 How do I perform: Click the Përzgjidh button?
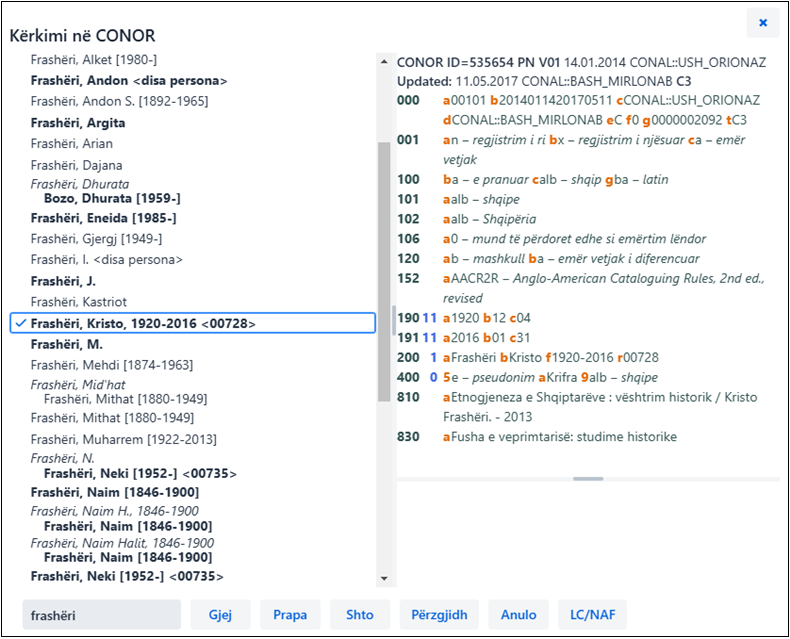[439, 615]
